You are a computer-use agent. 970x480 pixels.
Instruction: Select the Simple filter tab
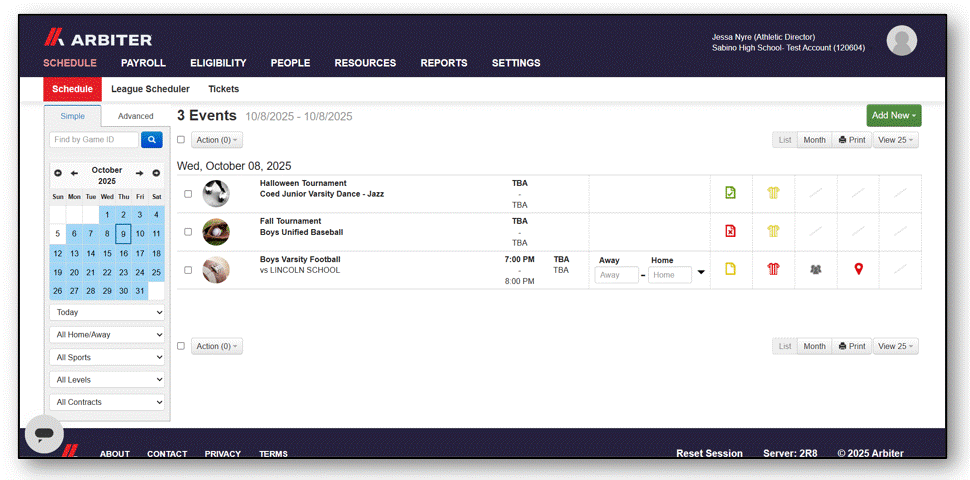coord(72,116)
